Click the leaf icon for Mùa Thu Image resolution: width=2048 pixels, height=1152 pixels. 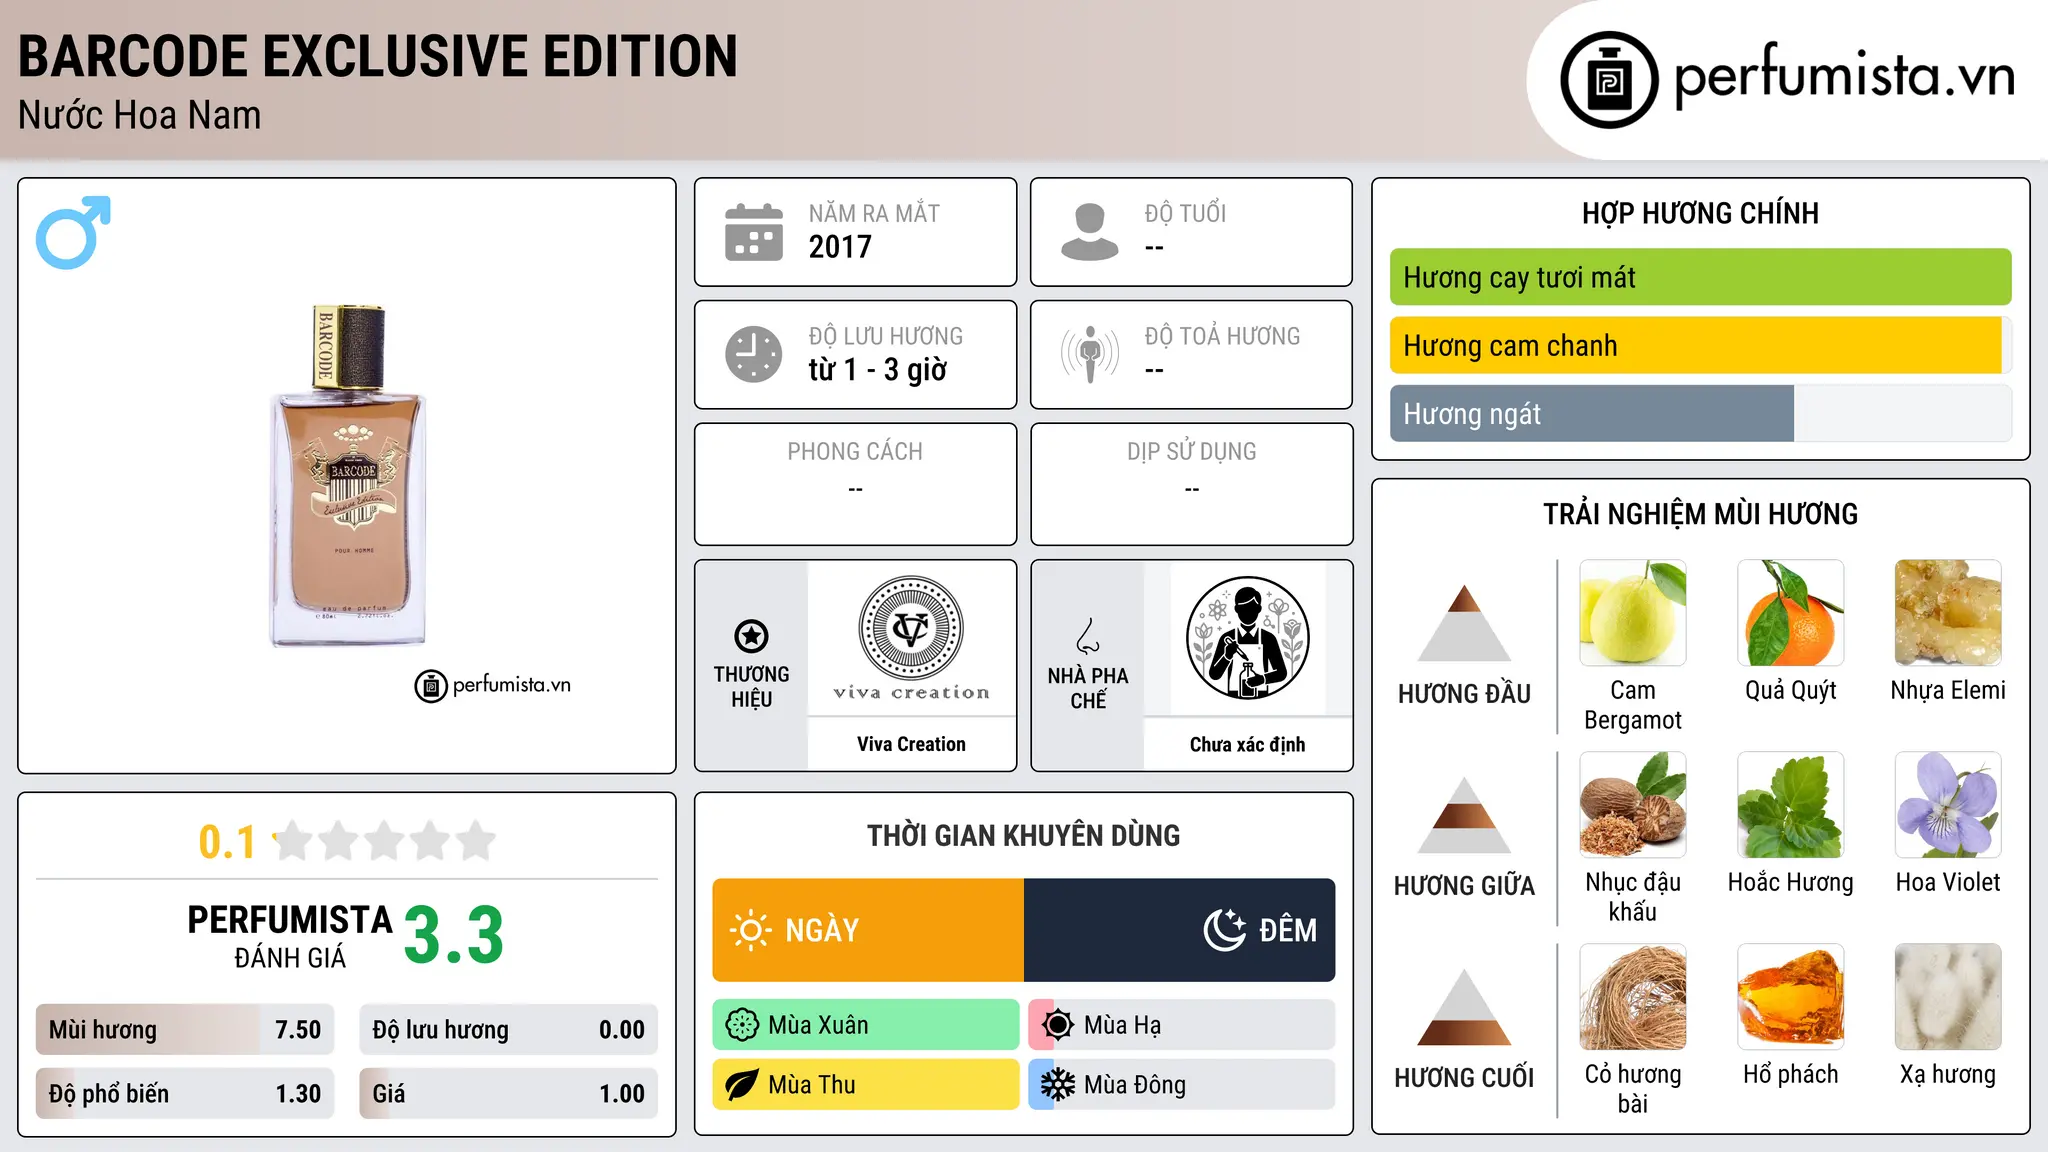[x=742, y=1085]
